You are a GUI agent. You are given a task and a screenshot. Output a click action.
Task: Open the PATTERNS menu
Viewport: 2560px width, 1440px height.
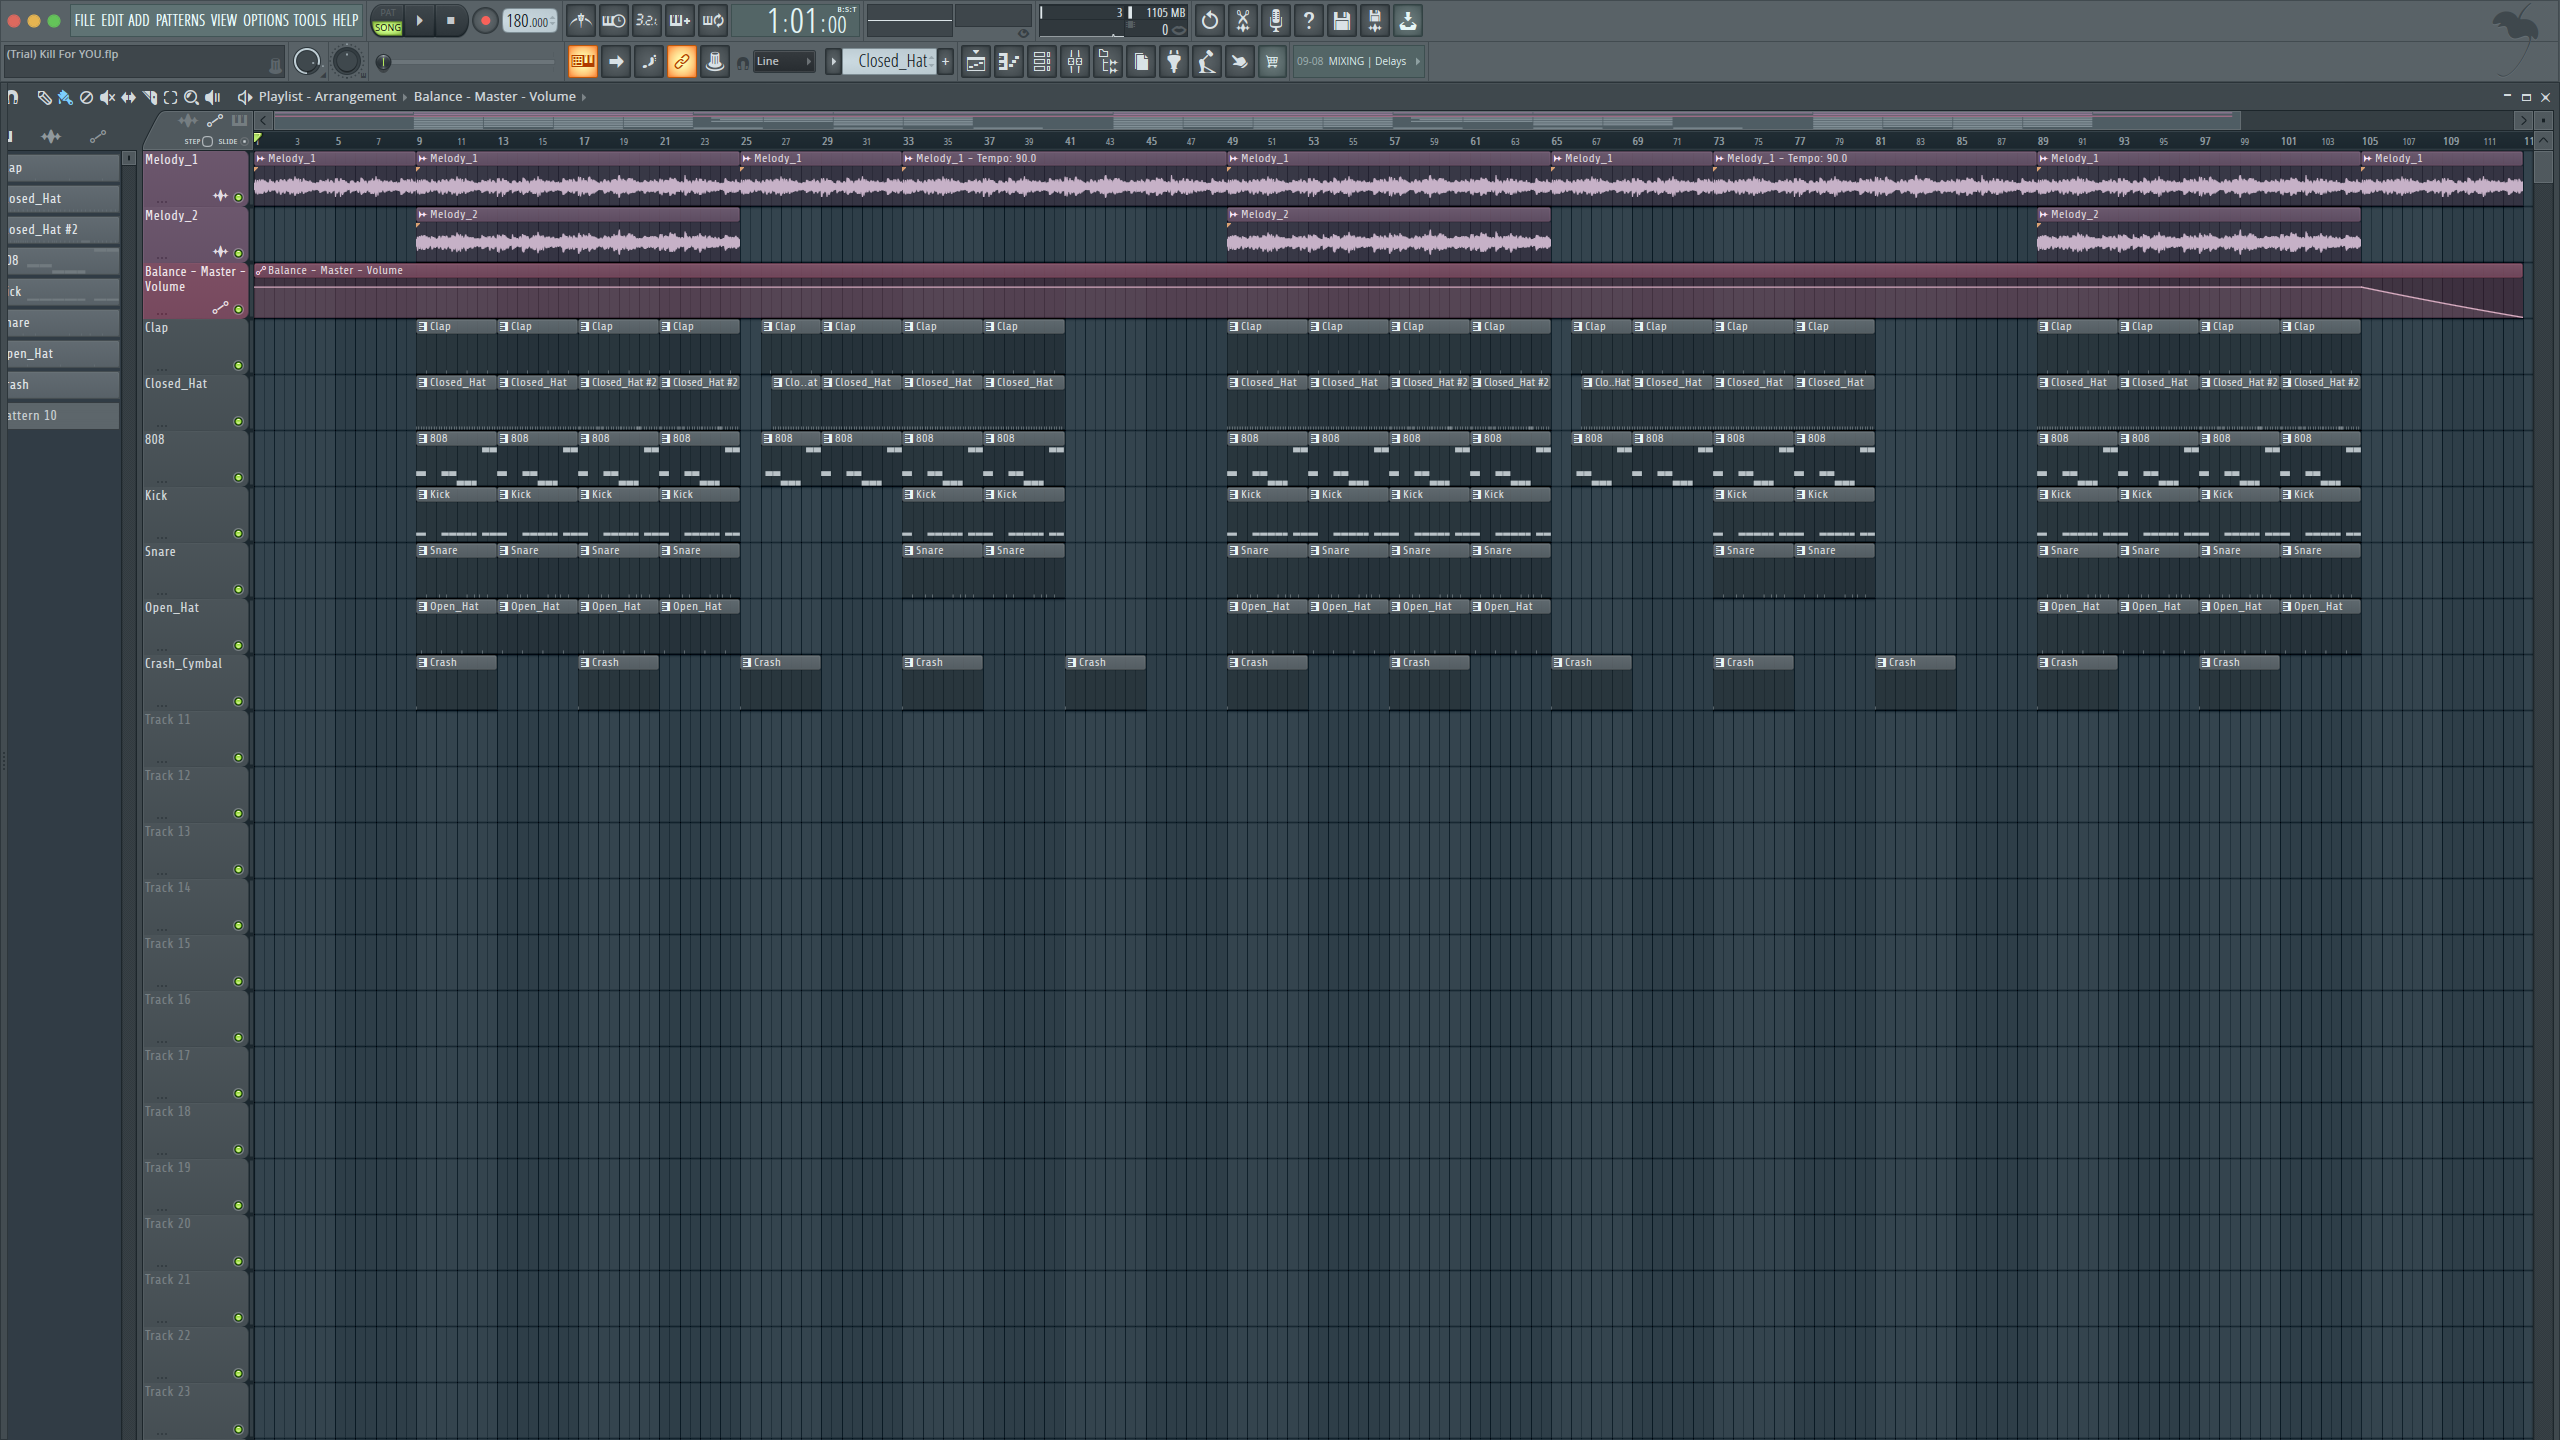180,20
